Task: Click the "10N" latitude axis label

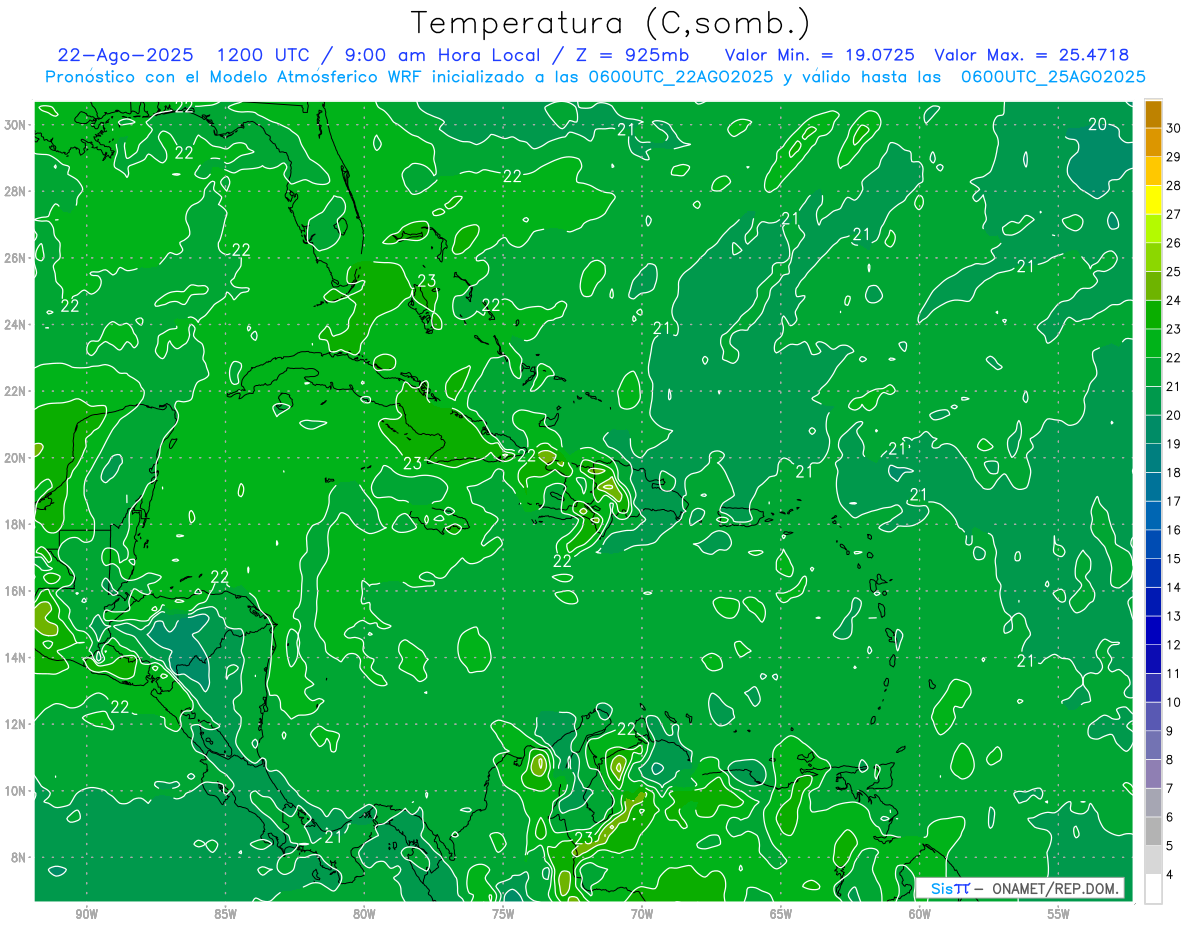Action: click(x=17, y=791)
